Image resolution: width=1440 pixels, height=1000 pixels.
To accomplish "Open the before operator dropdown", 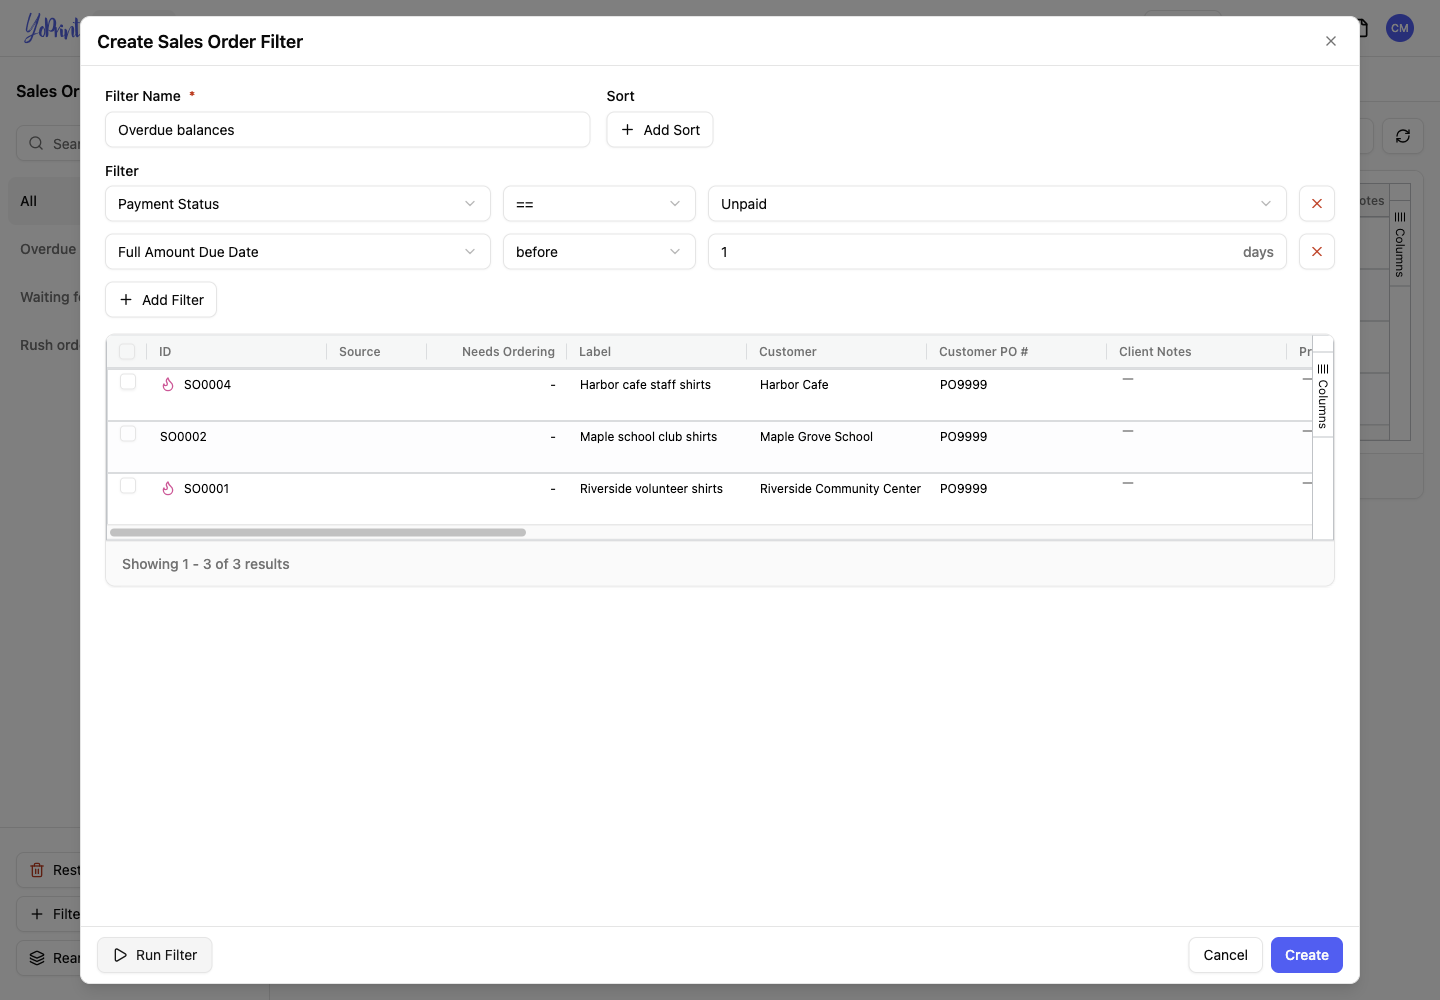I will click(599, 252).
